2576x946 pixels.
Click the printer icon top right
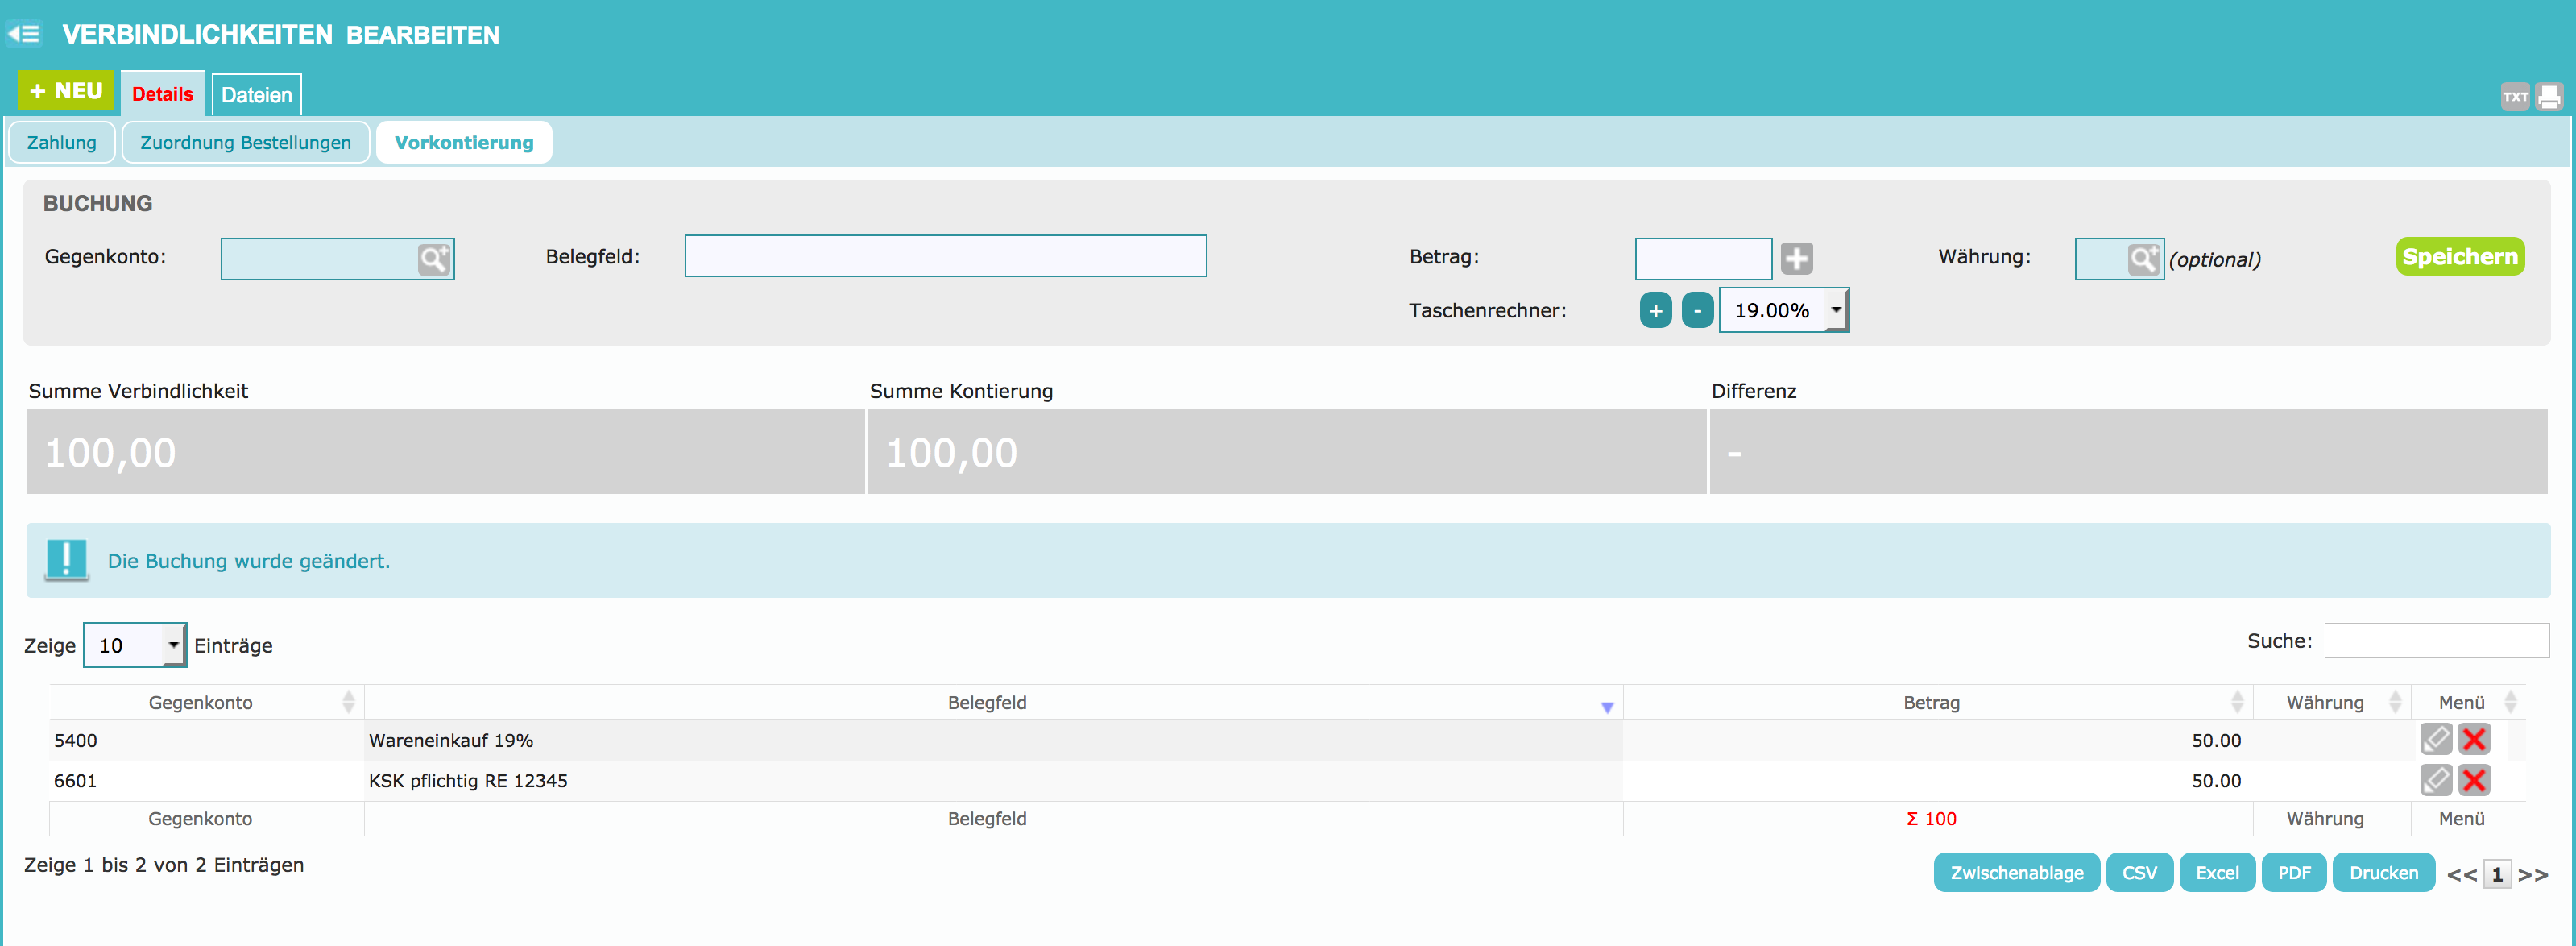click(x=2549, y=97)
